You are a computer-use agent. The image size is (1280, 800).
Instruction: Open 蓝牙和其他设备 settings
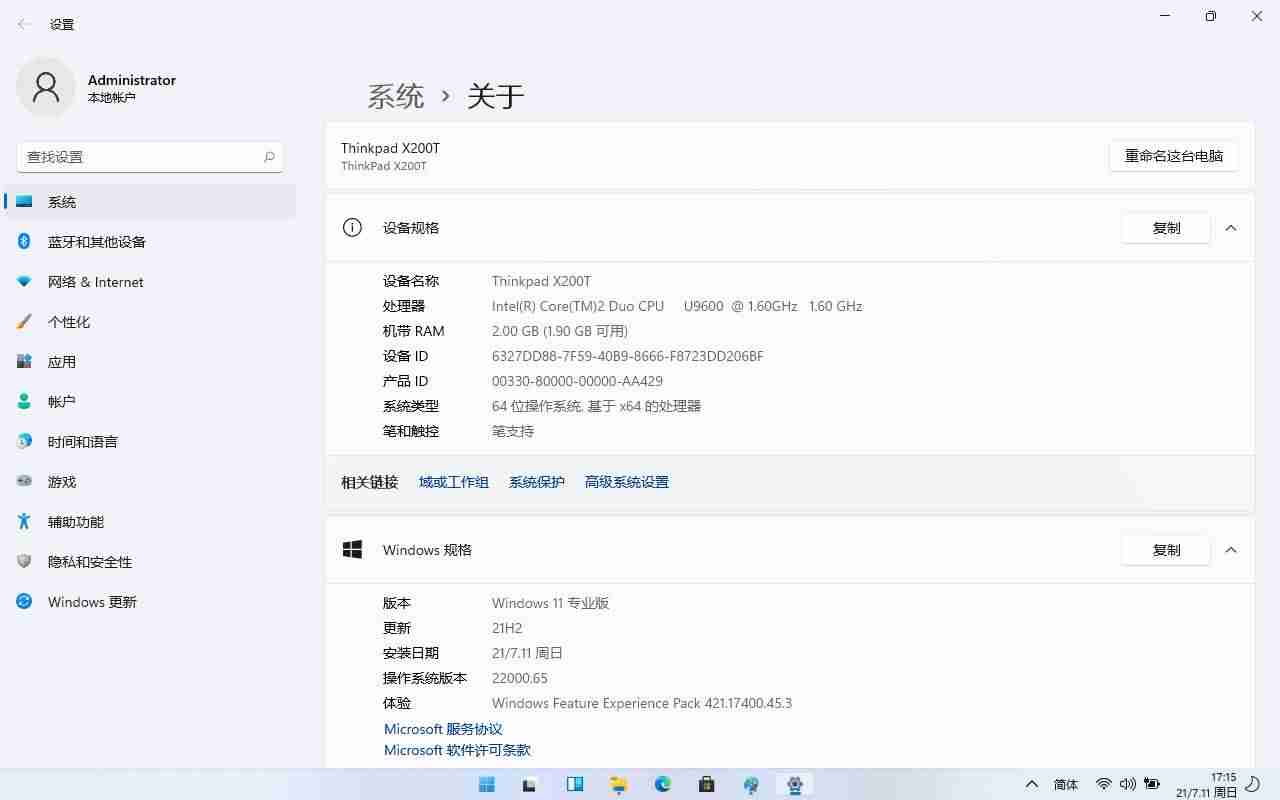[150, 242]
